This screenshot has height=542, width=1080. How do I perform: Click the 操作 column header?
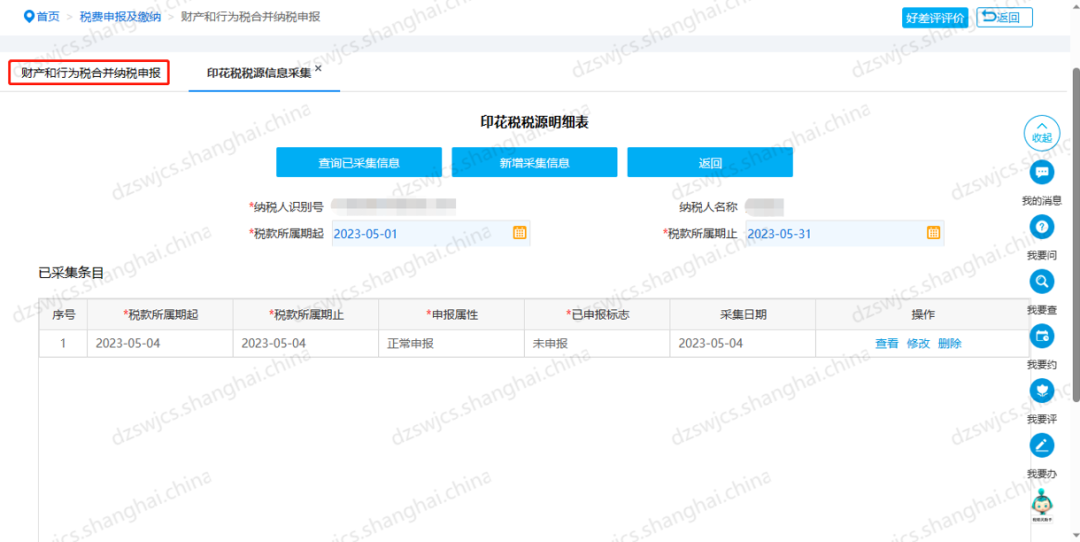click(x=923, y=315)
